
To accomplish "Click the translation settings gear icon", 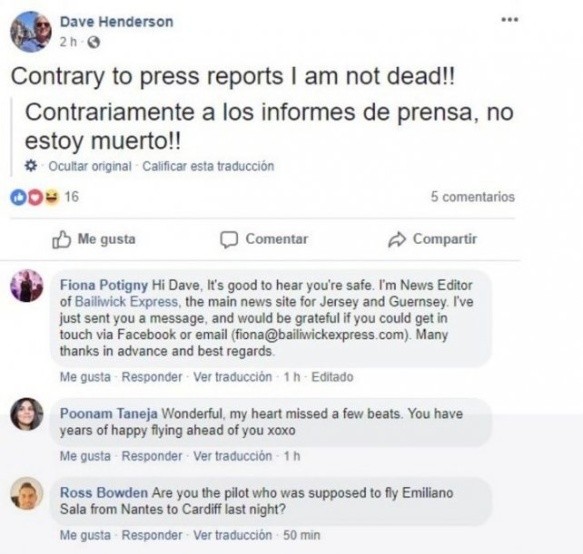I will (x=31, y=165).
